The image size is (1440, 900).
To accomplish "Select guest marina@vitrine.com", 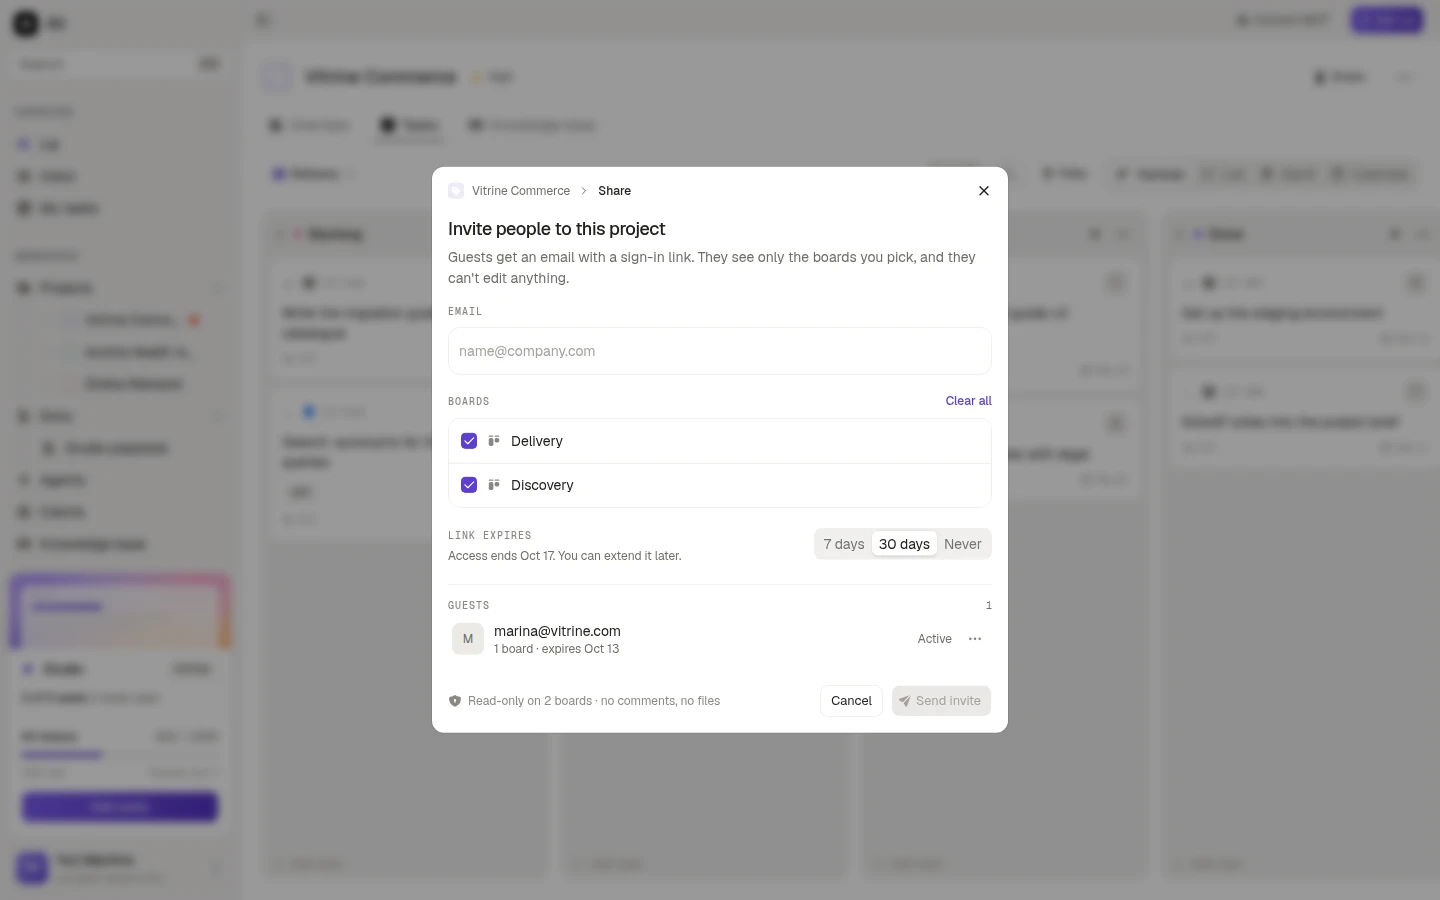I will [557, 631].
